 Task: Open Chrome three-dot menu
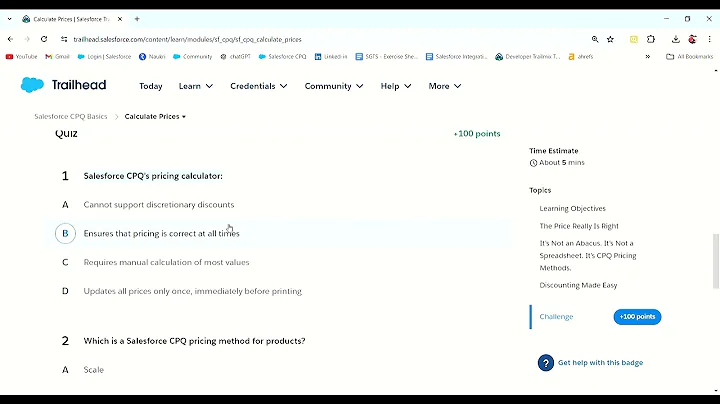point(709,39)
